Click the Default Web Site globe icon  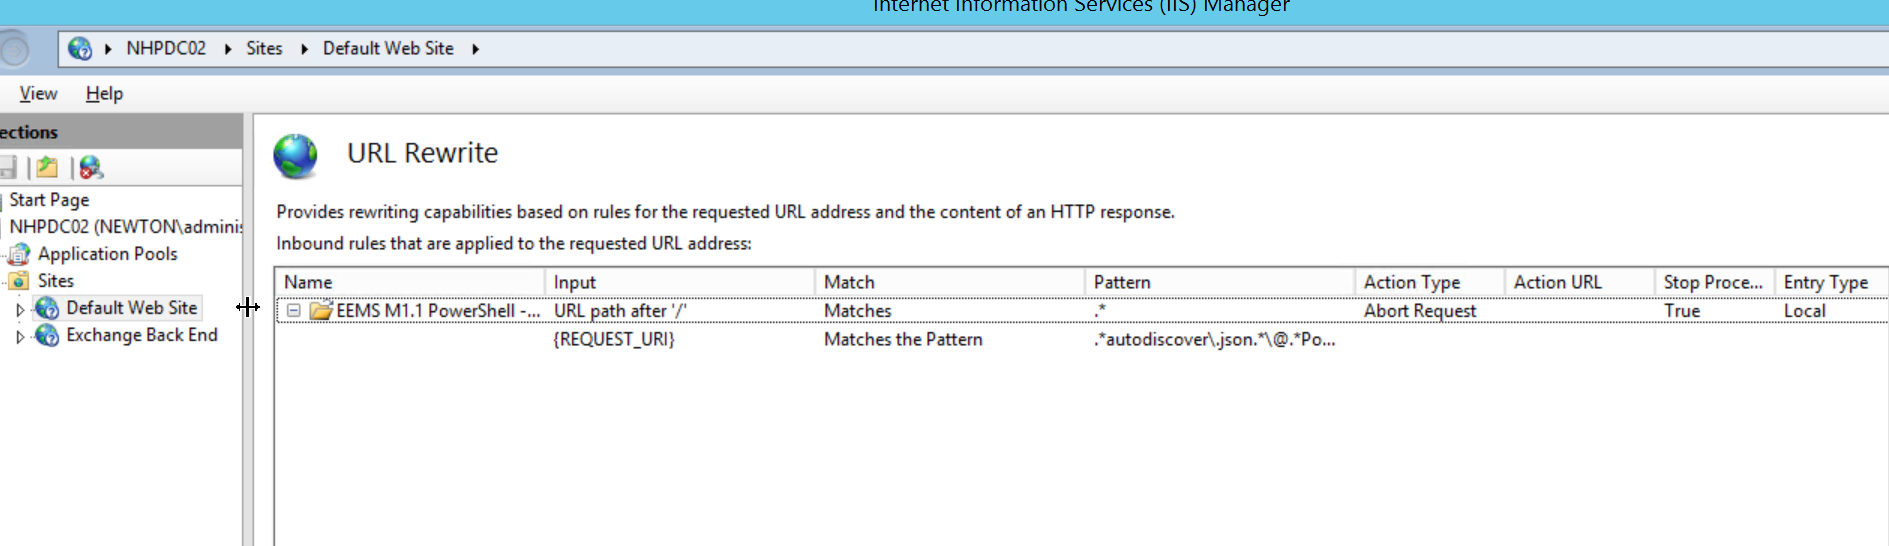point(47,308)
